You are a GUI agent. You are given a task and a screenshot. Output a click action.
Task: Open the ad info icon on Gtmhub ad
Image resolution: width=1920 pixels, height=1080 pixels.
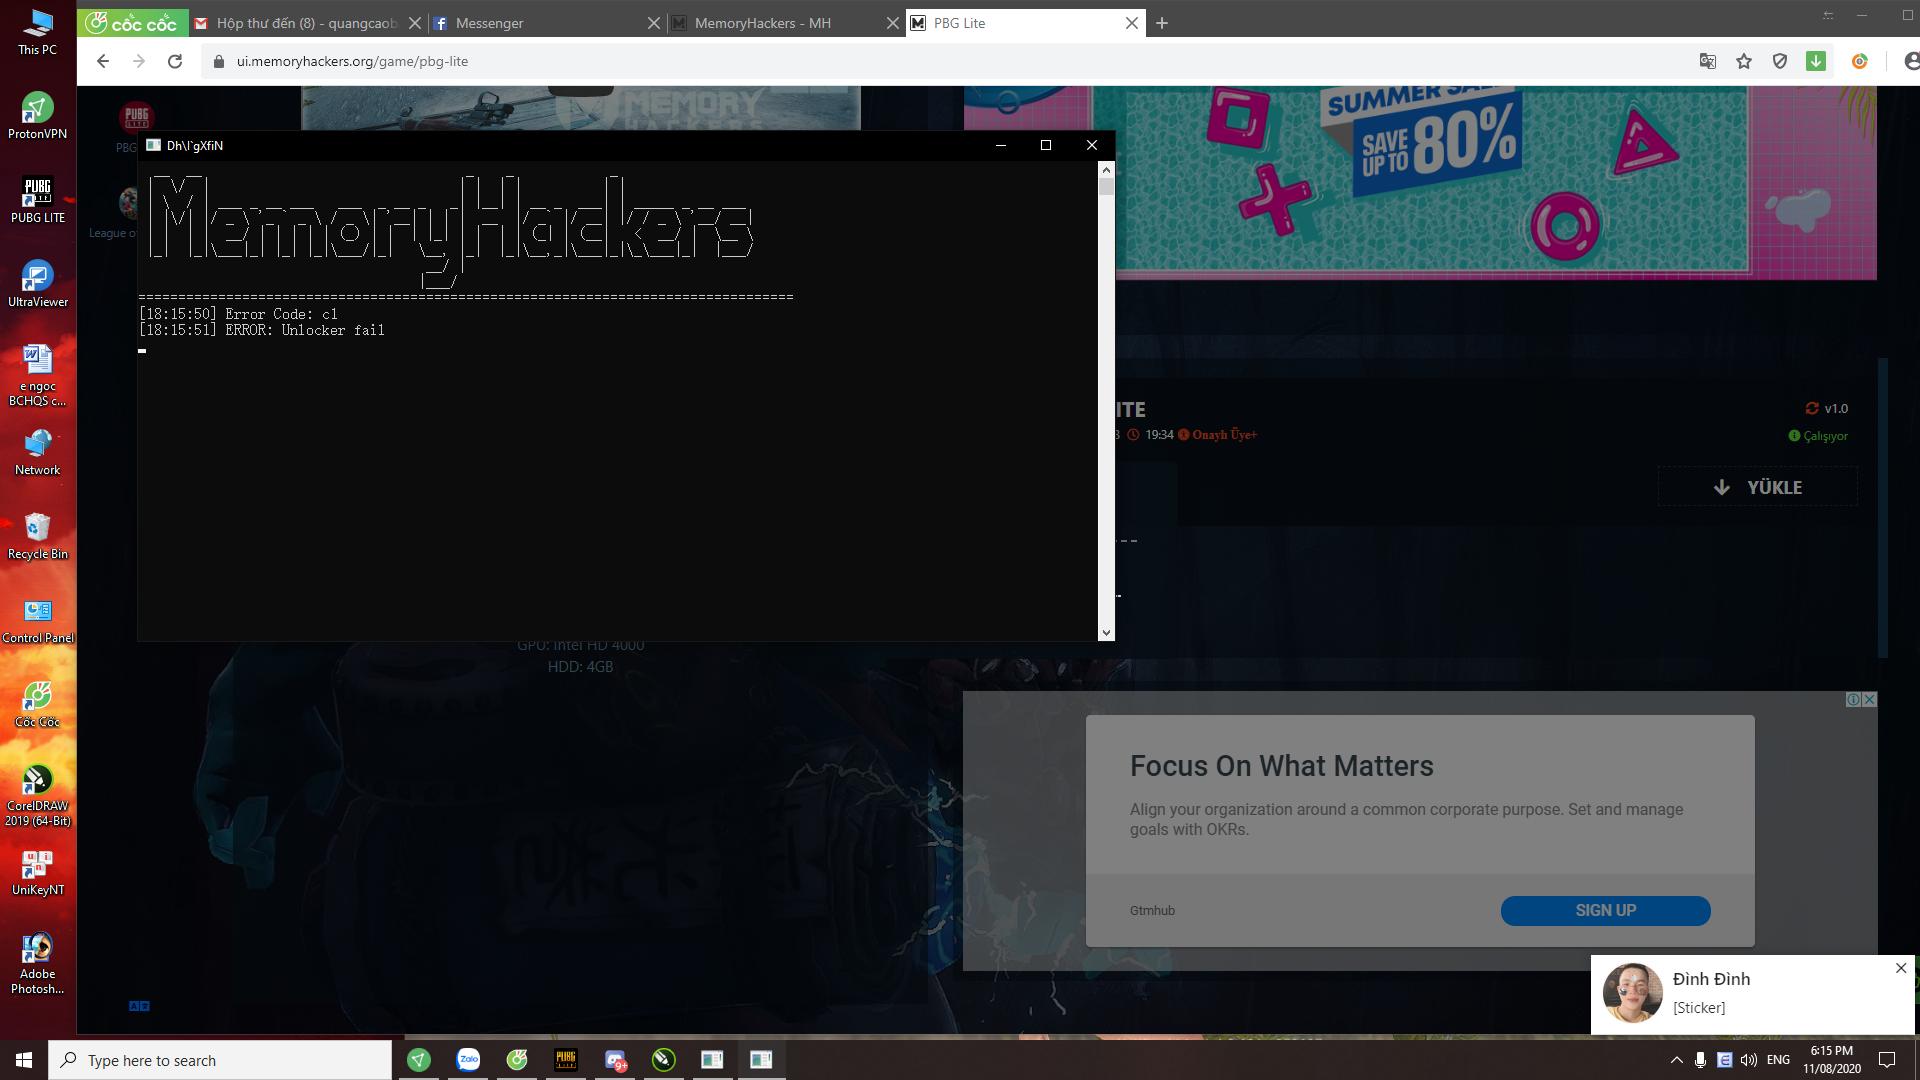(x=1853, y=700)
